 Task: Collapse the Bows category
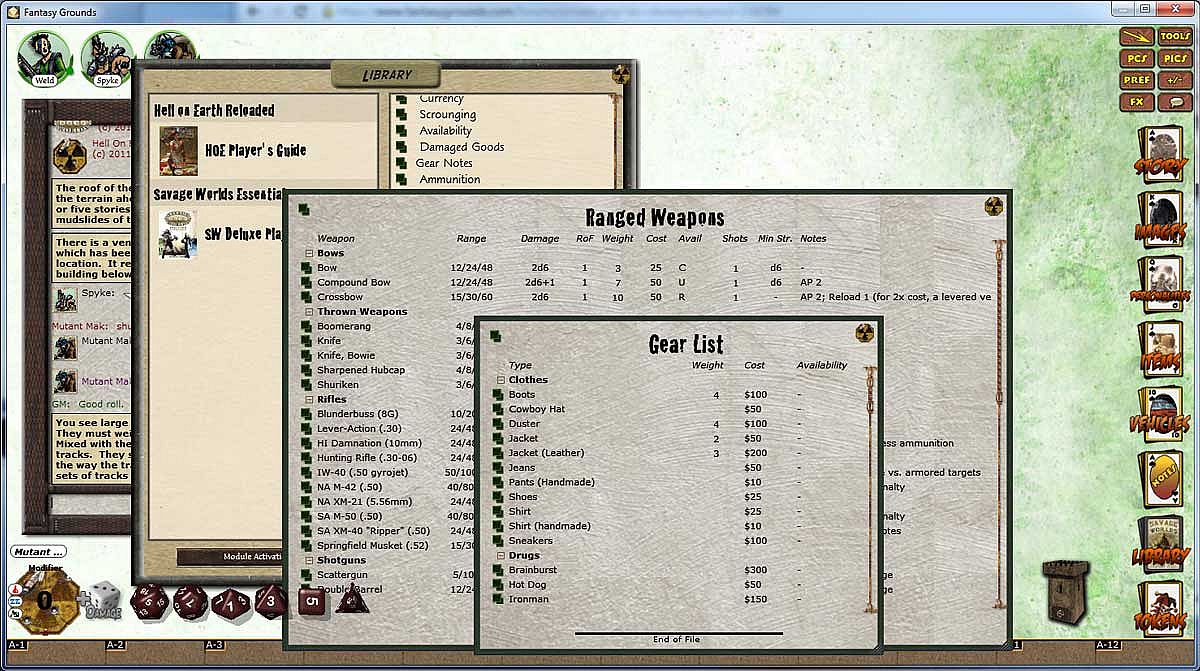[309, 253]
